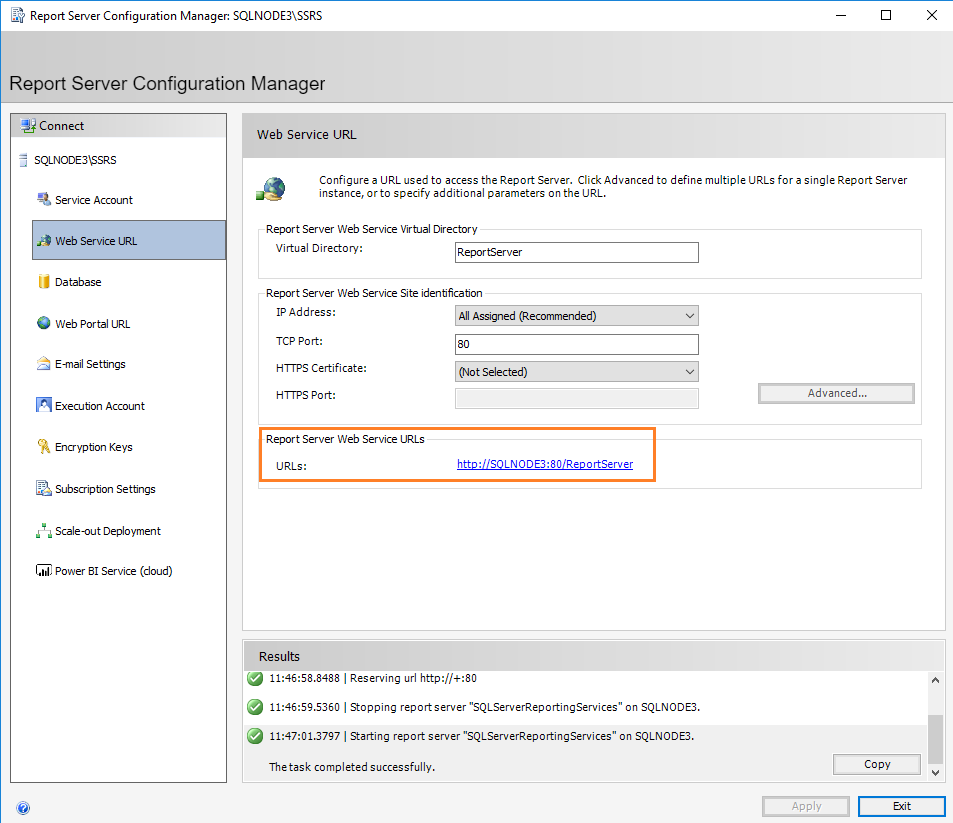
Task: Open the IP Address dropdown
Action: pos(577,316)
